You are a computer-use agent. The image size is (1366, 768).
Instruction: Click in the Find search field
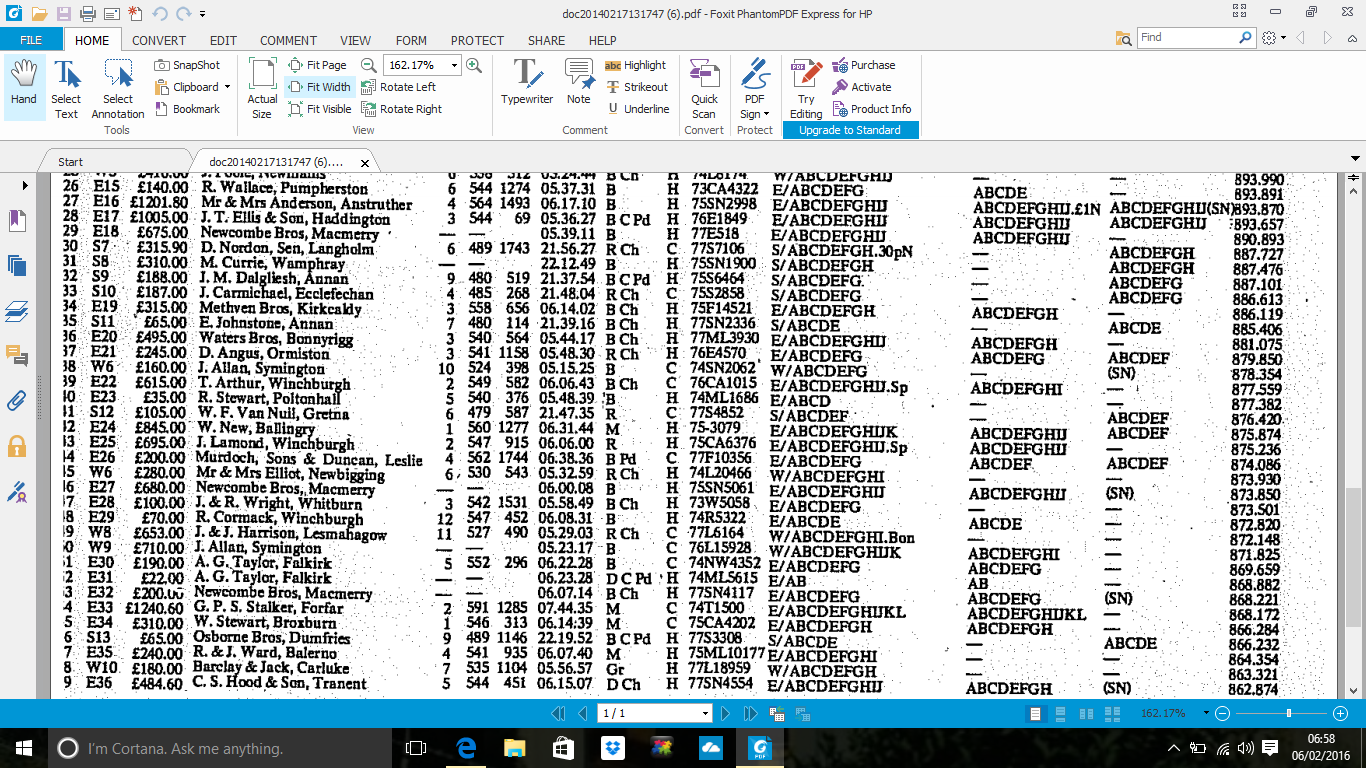1186,37
